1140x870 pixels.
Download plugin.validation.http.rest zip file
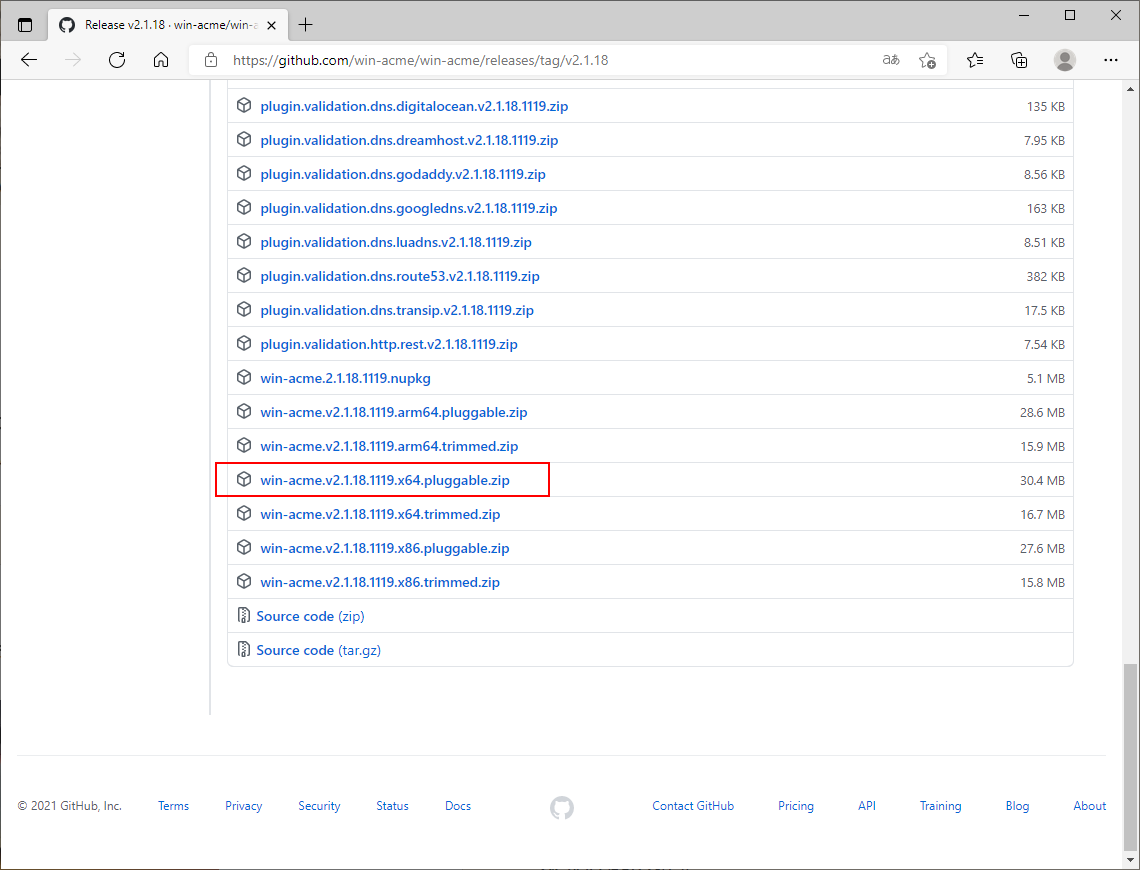[x=389, y=345]
